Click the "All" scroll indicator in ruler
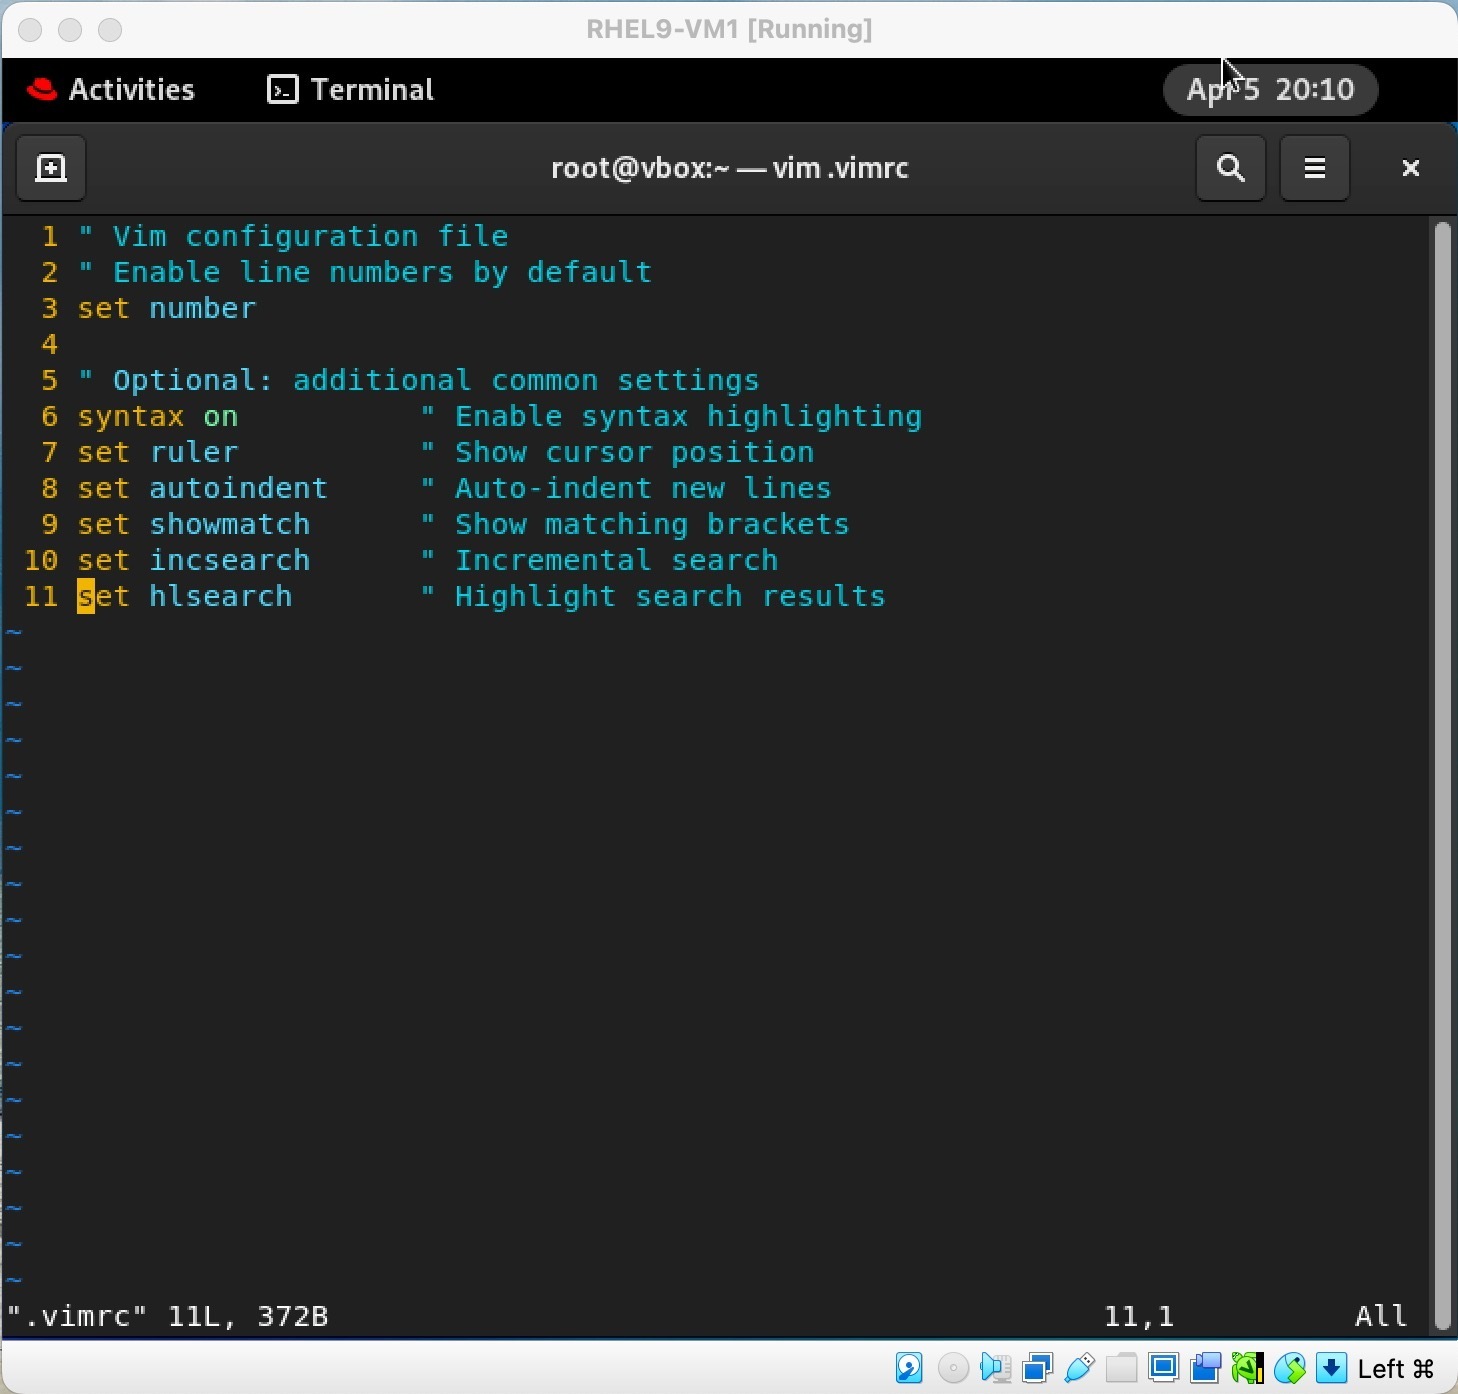This screenshot has height=1394, width=1458. click(x=1381, y=1316)
